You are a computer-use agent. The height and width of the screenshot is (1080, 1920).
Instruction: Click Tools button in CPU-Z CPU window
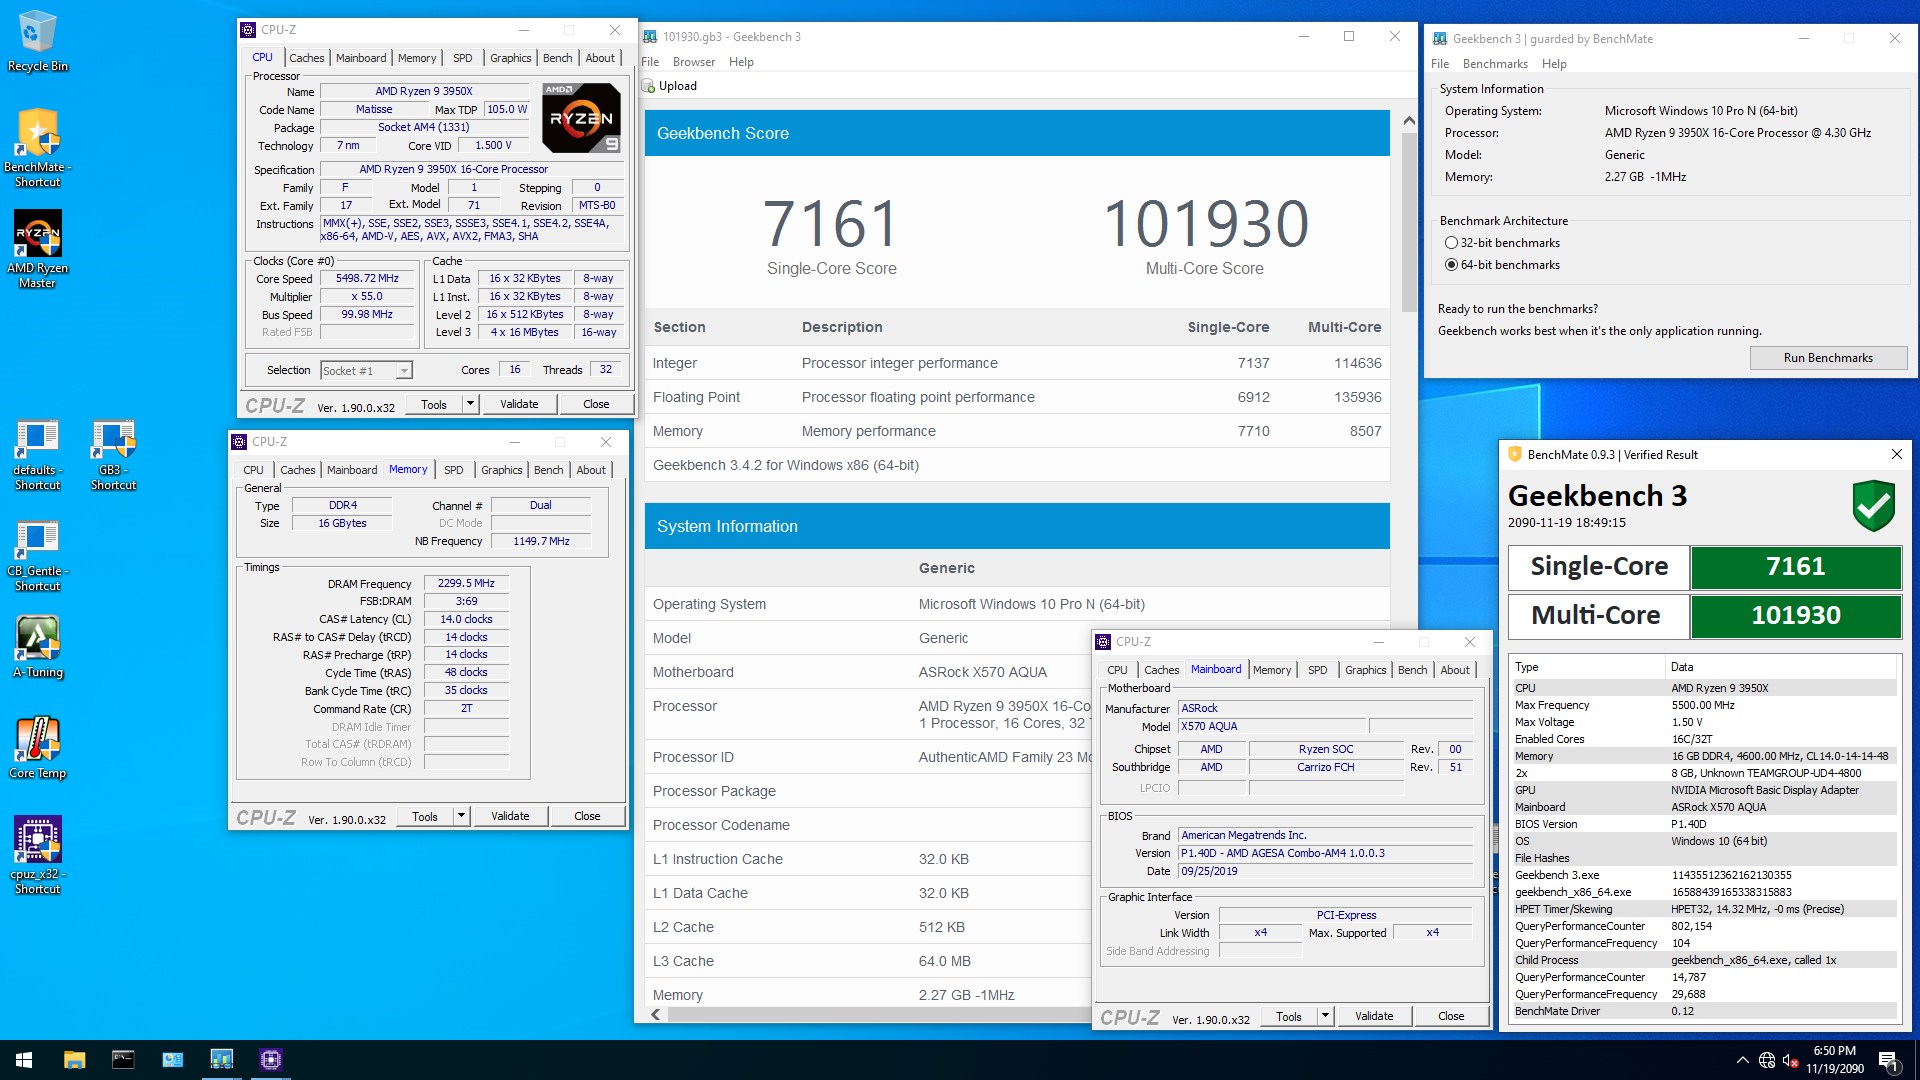pos(434,404)
